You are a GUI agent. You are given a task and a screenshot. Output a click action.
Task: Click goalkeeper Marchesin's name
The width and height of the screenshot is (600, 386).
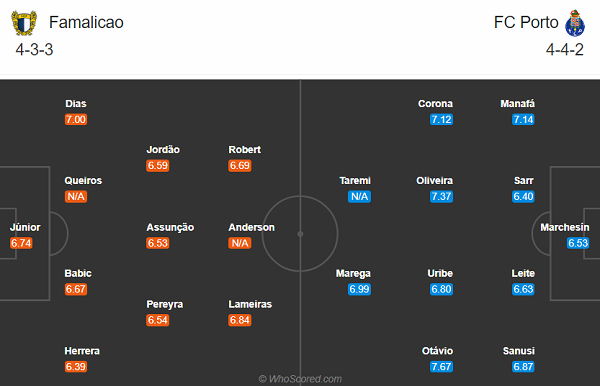tap(564, 227)
